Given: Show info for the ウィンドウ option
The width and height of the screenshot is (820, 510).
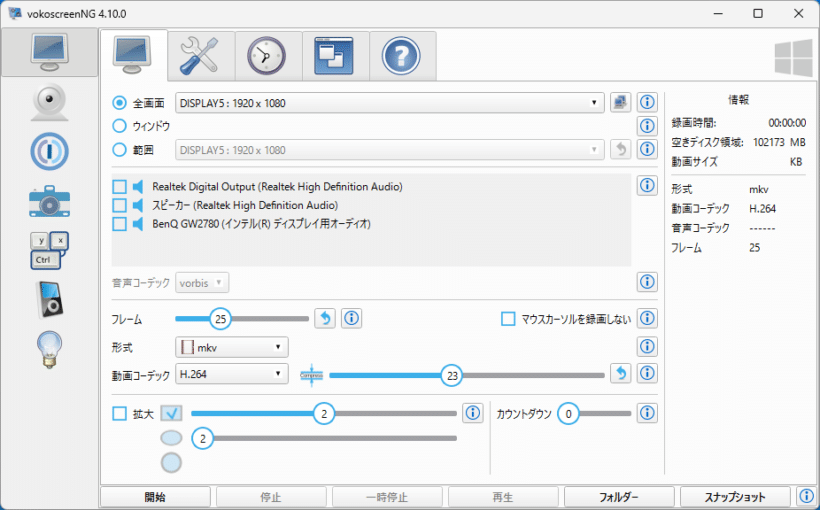Looking at the screenshot, I should pyautogui.click(x=647, y=126).
